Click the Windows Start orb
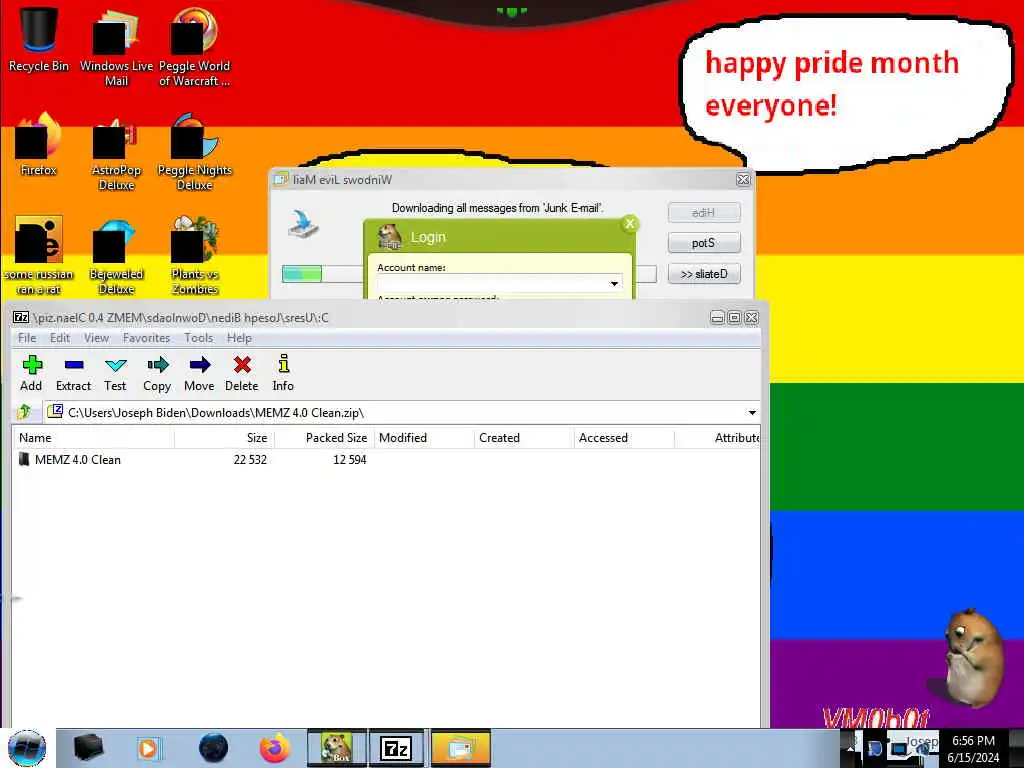 [27, 748]
